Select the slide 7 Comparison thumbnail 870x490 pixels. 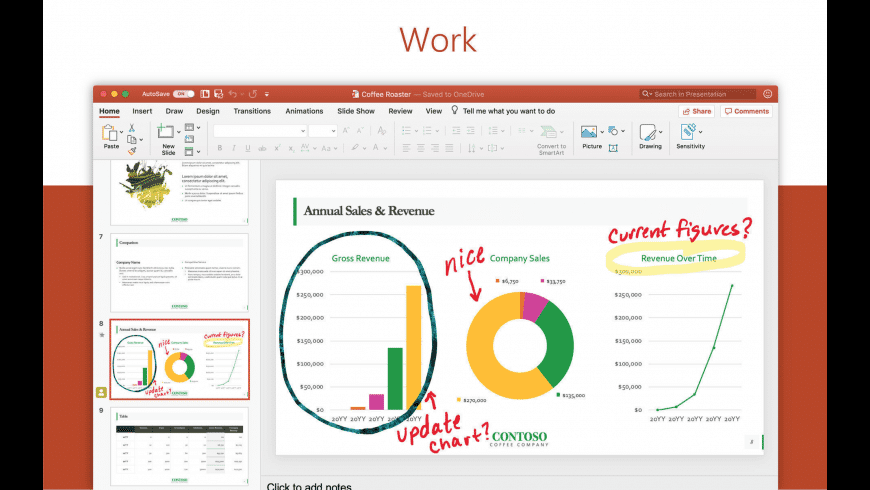[179, 272]
